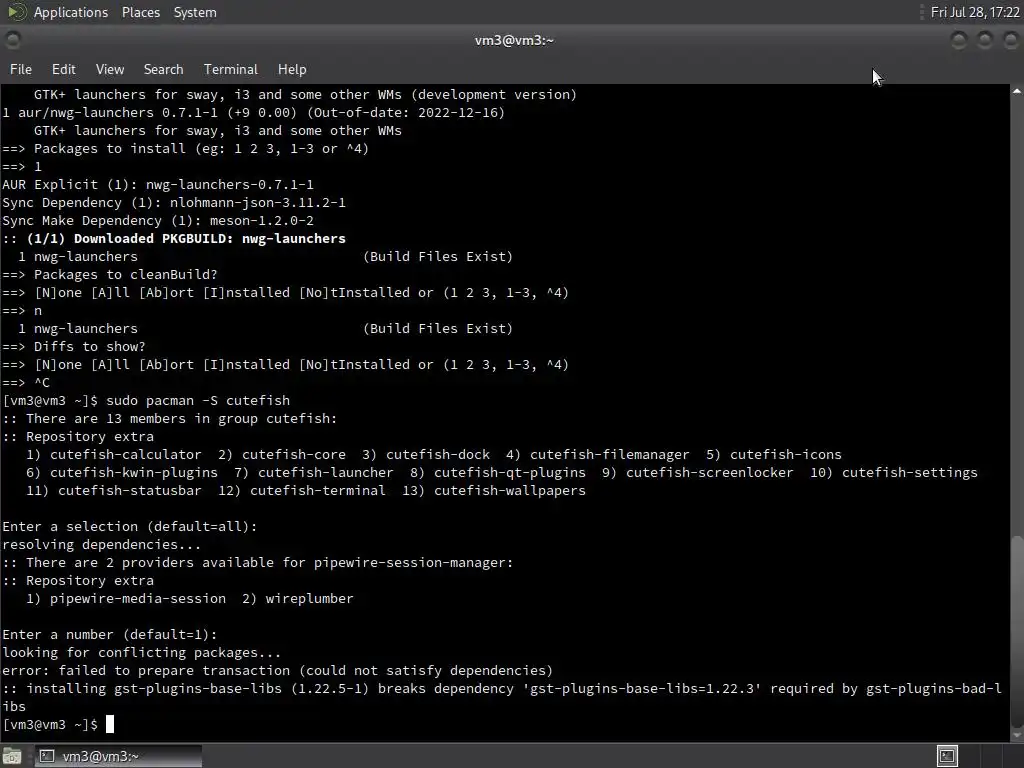The height and width of the screenshot is (768, 1024).
Task: Open the File menu in terminal
Action: pos(20,69)
